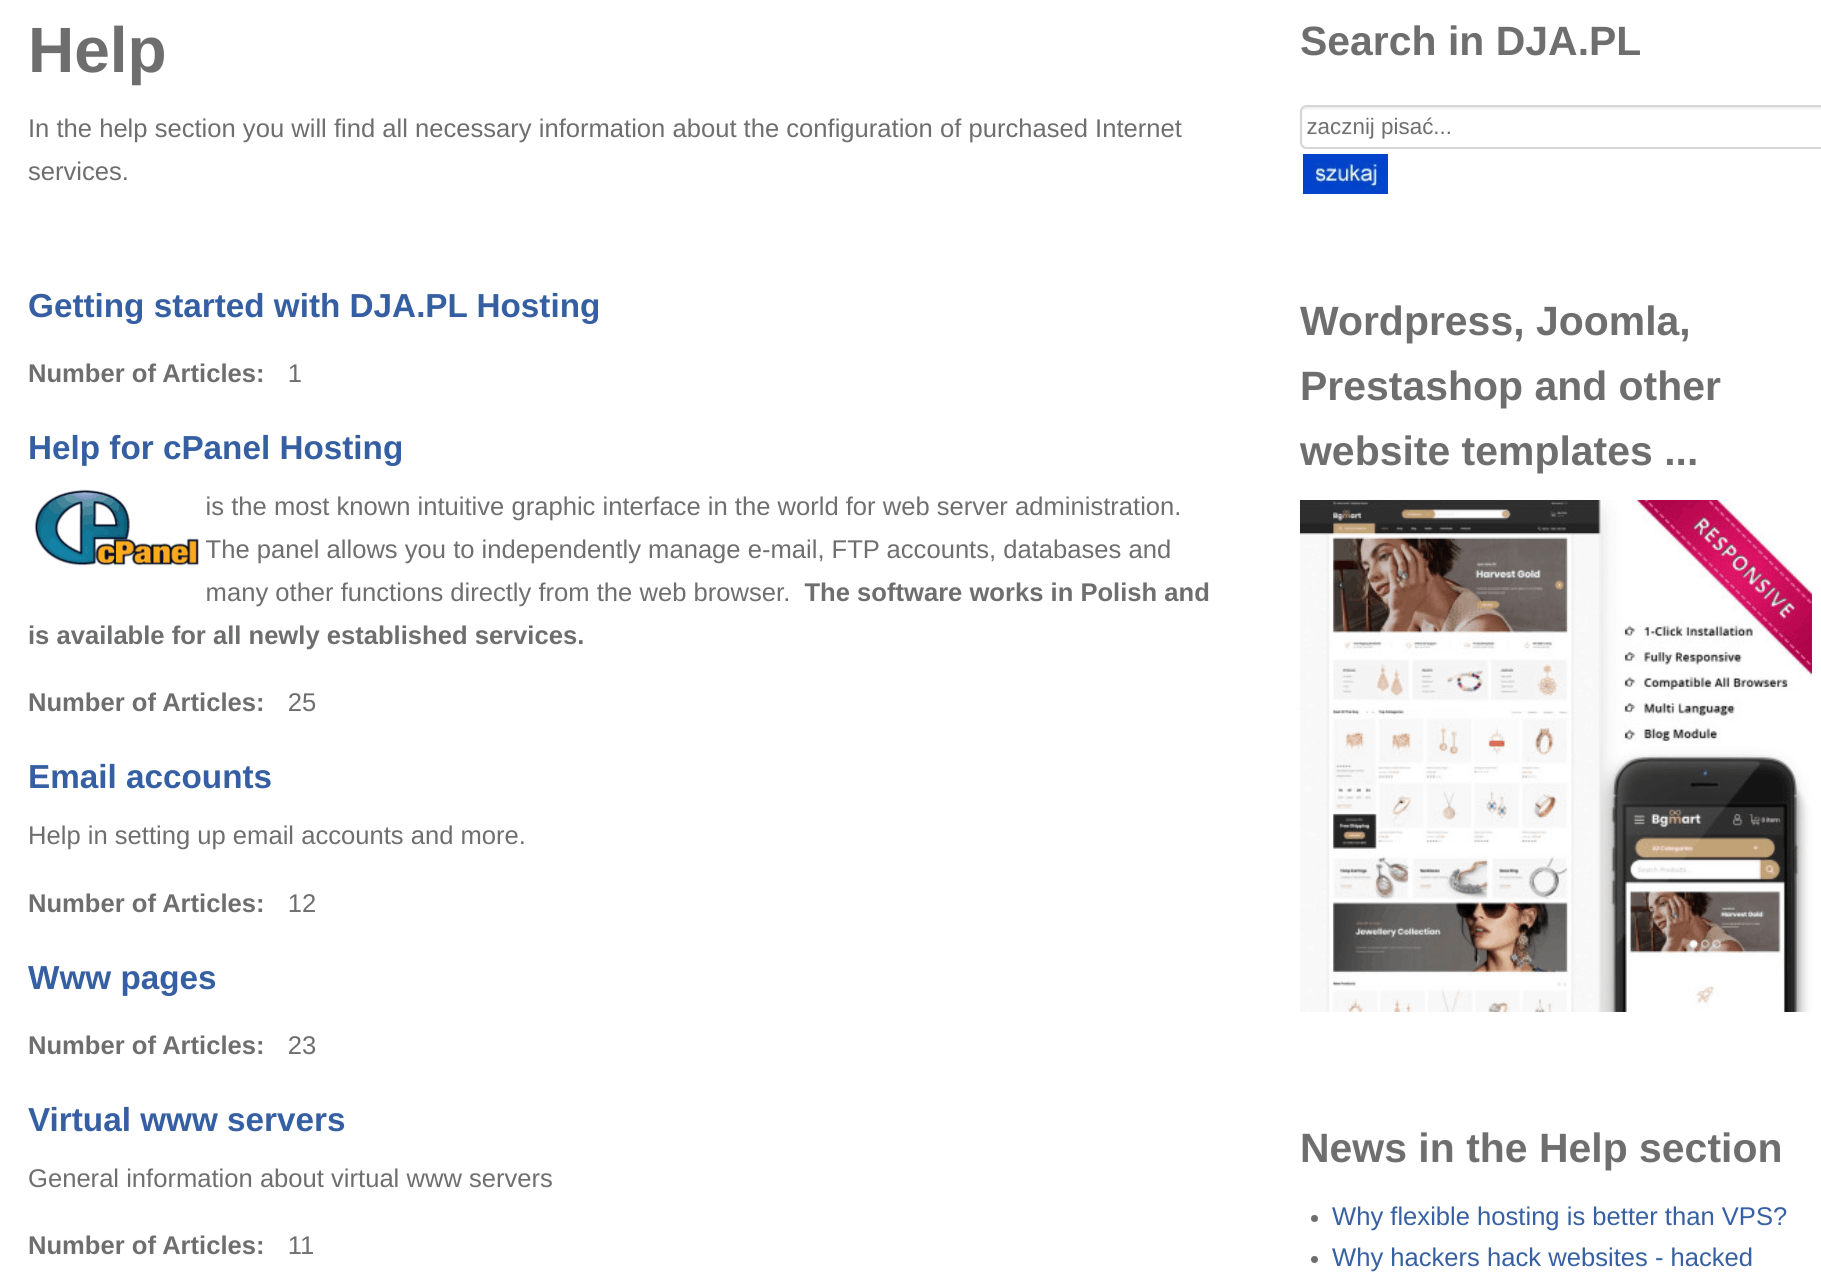Open 'Why flexible hosting is better than VPS?'
Image resolution: width=1821 pixels, height=1281 pixels.
click(1558, 1216)
